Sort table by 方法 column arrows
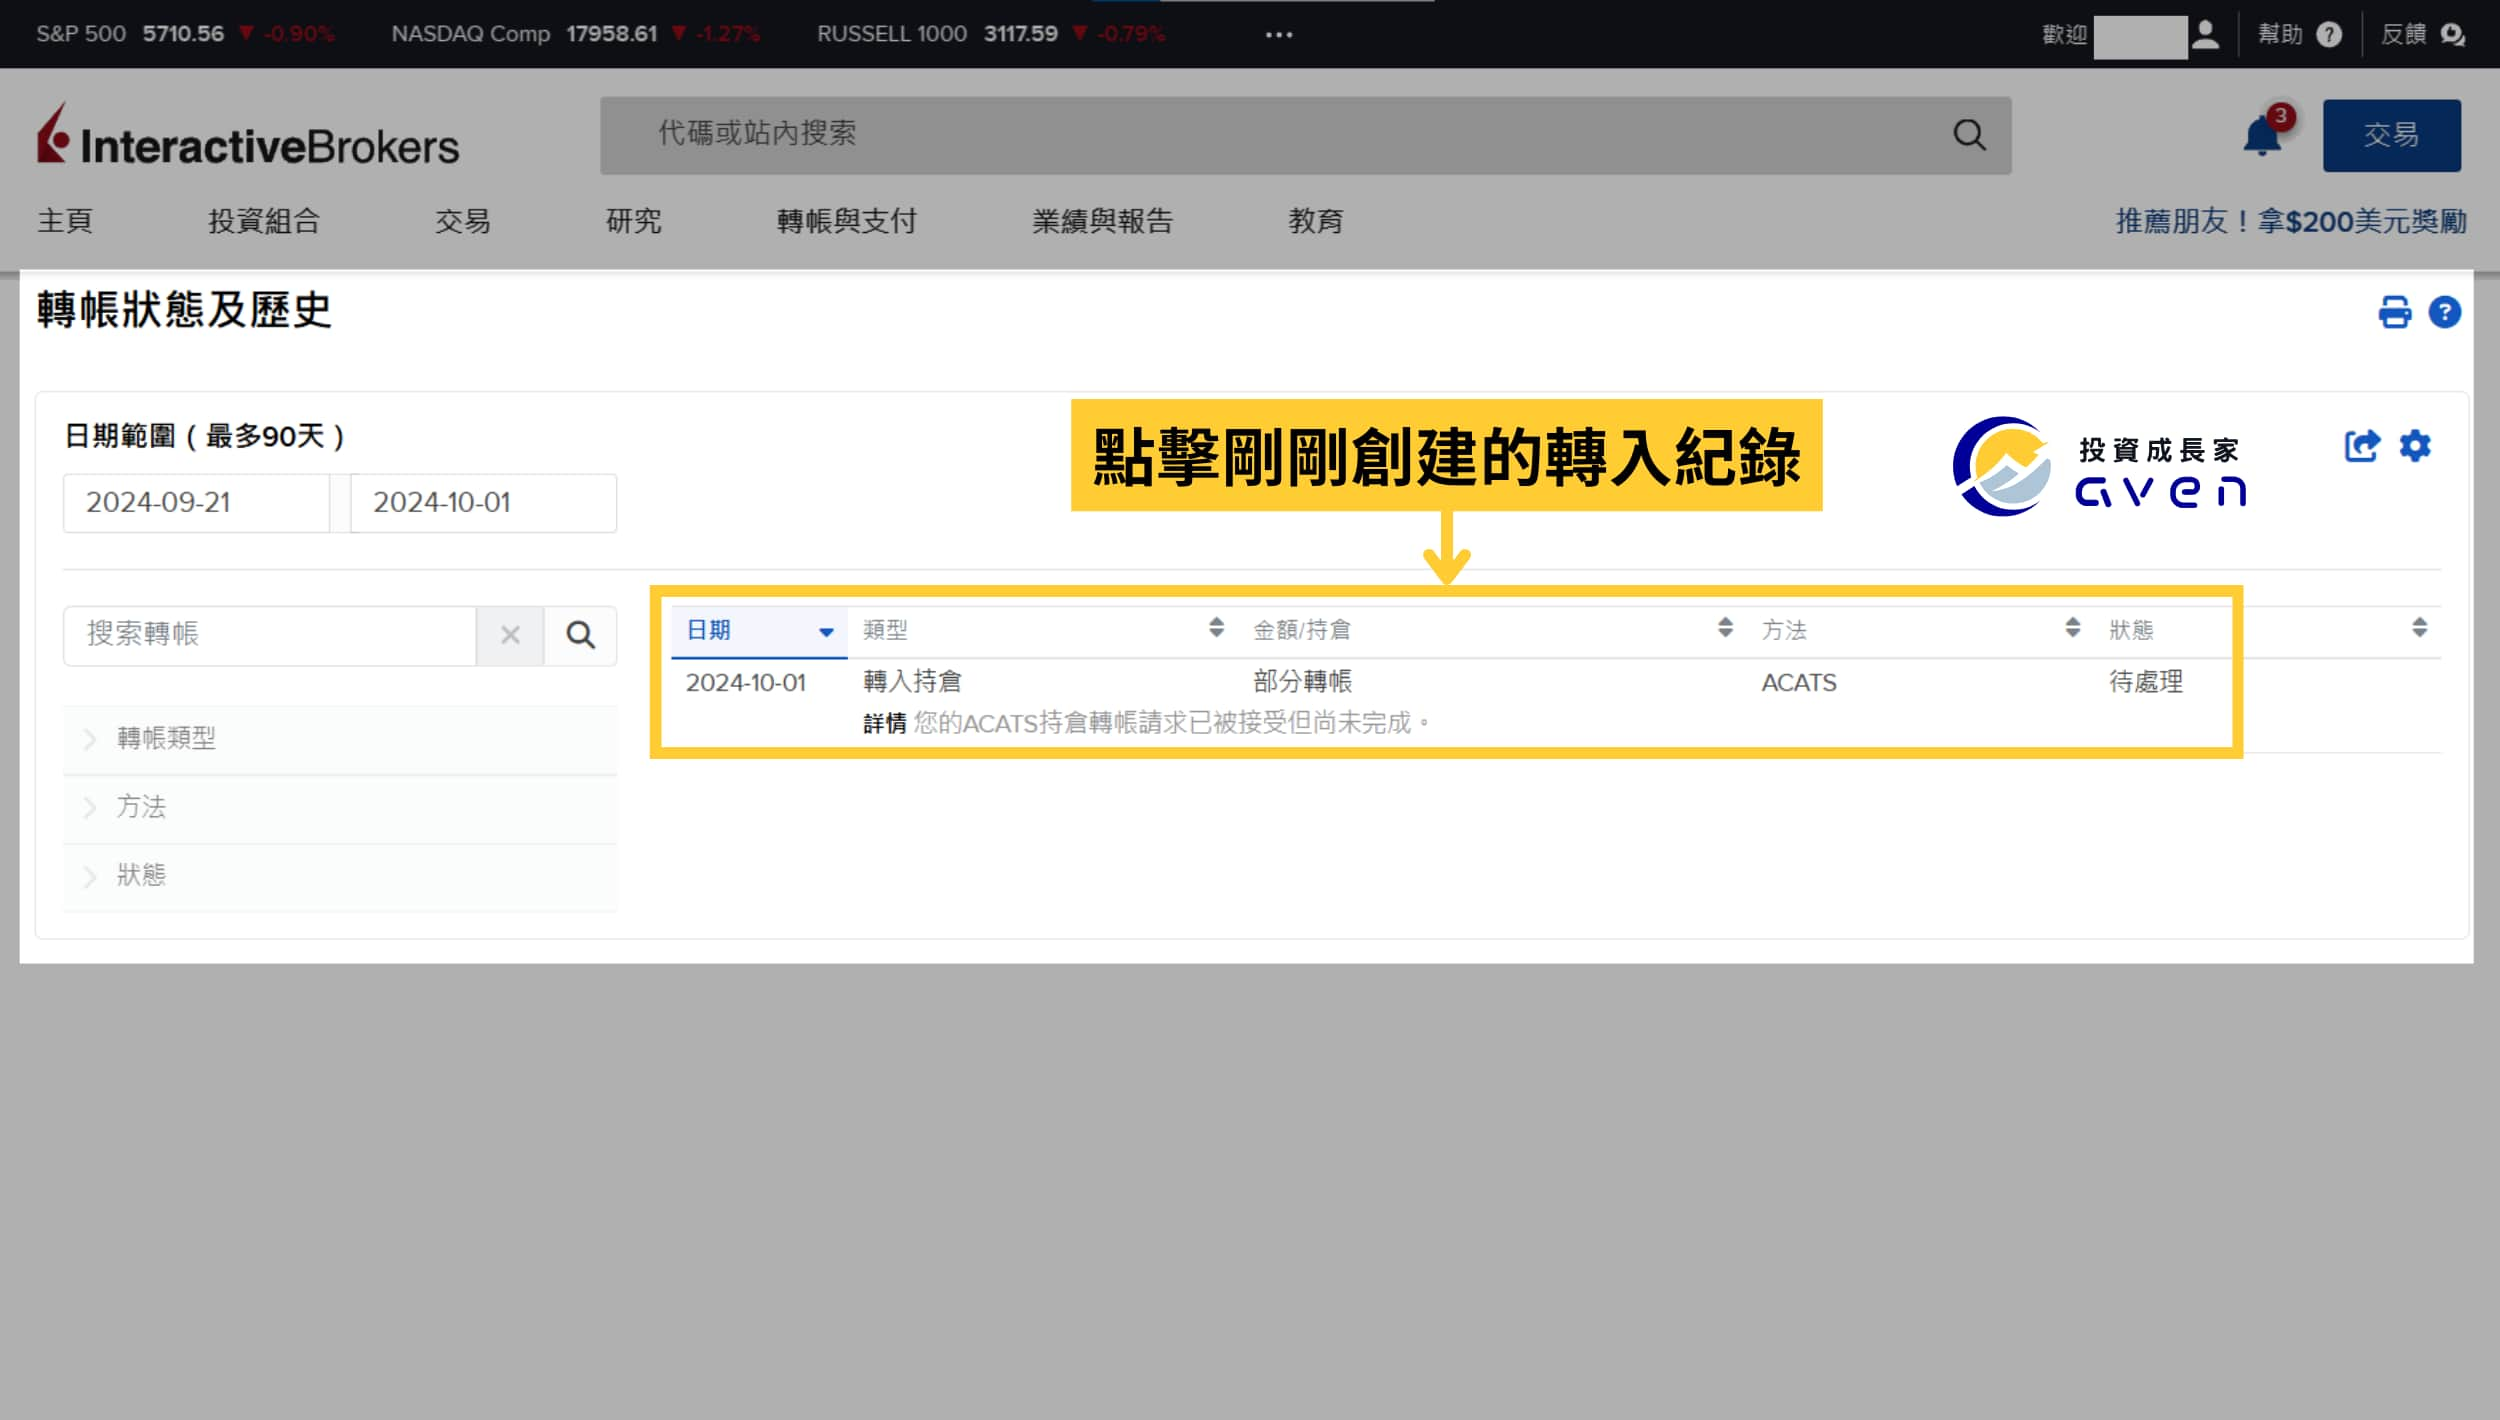The width and height of the screenshot is (2500, 1420). click(2072, 628)
